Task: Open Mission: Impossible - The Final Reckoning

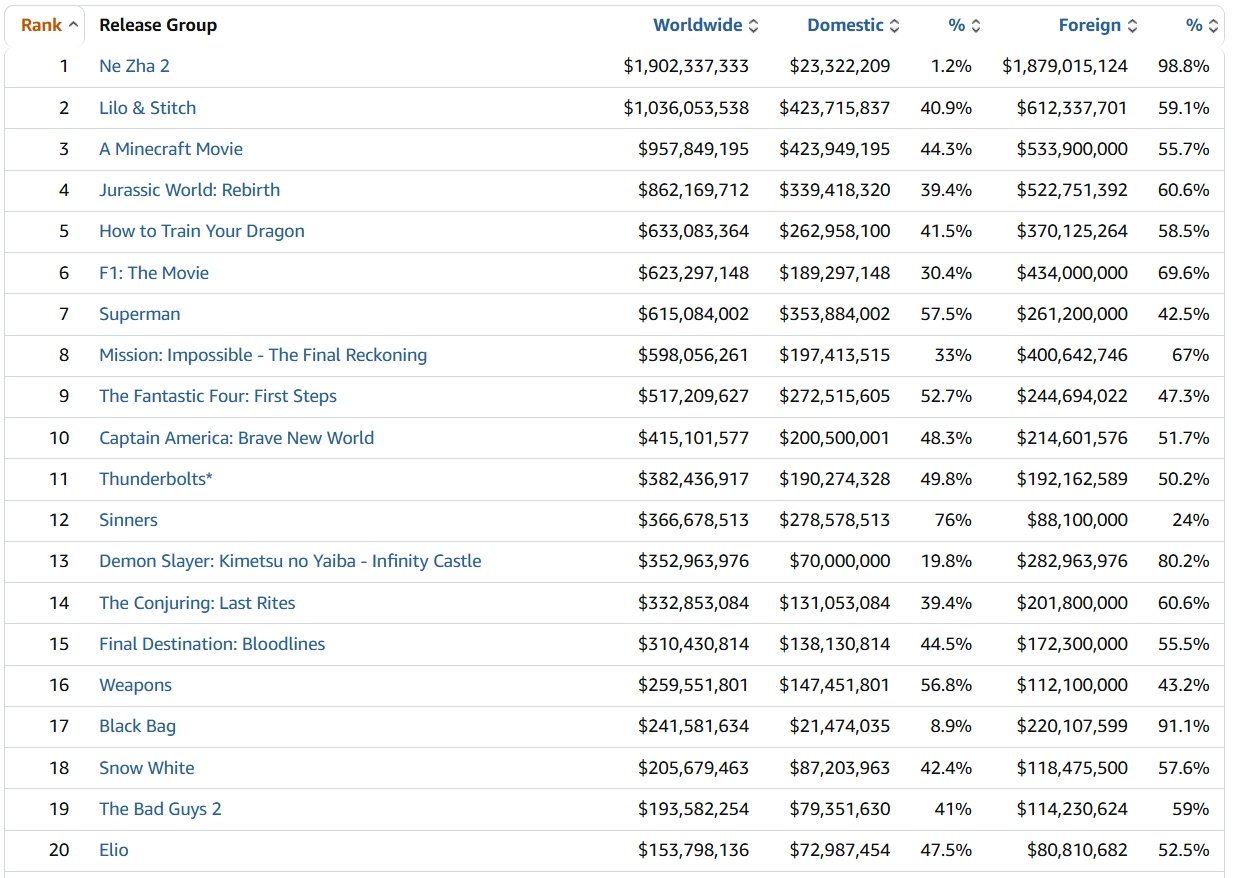Action: pos(263,355)
